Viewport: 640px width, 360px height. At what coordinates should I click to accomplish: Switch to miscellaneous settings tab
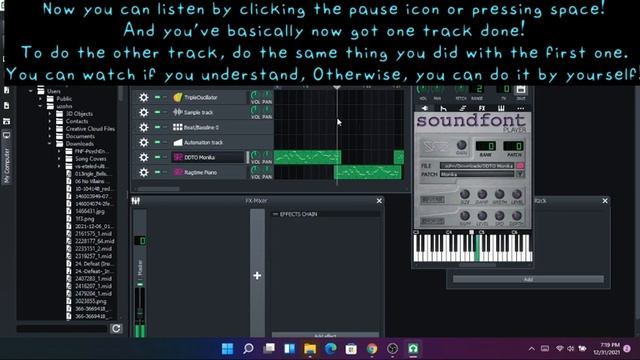tap(520, 108)
